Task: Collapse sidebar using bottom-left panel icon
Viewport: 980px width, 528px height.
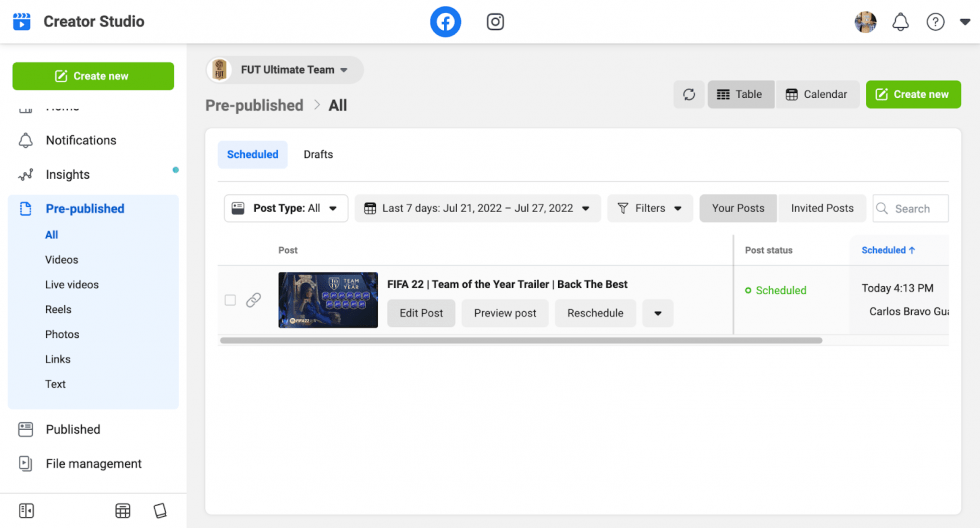Action: [x=26, y=511]
